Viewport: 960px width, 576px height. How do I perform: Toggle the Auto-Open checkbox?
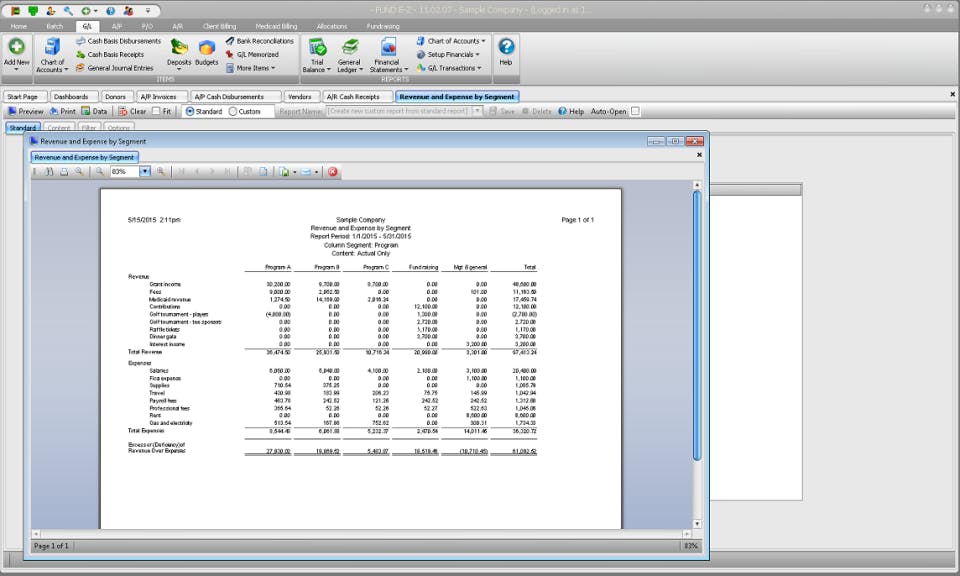pyautogui.click(x=635, y=111)
